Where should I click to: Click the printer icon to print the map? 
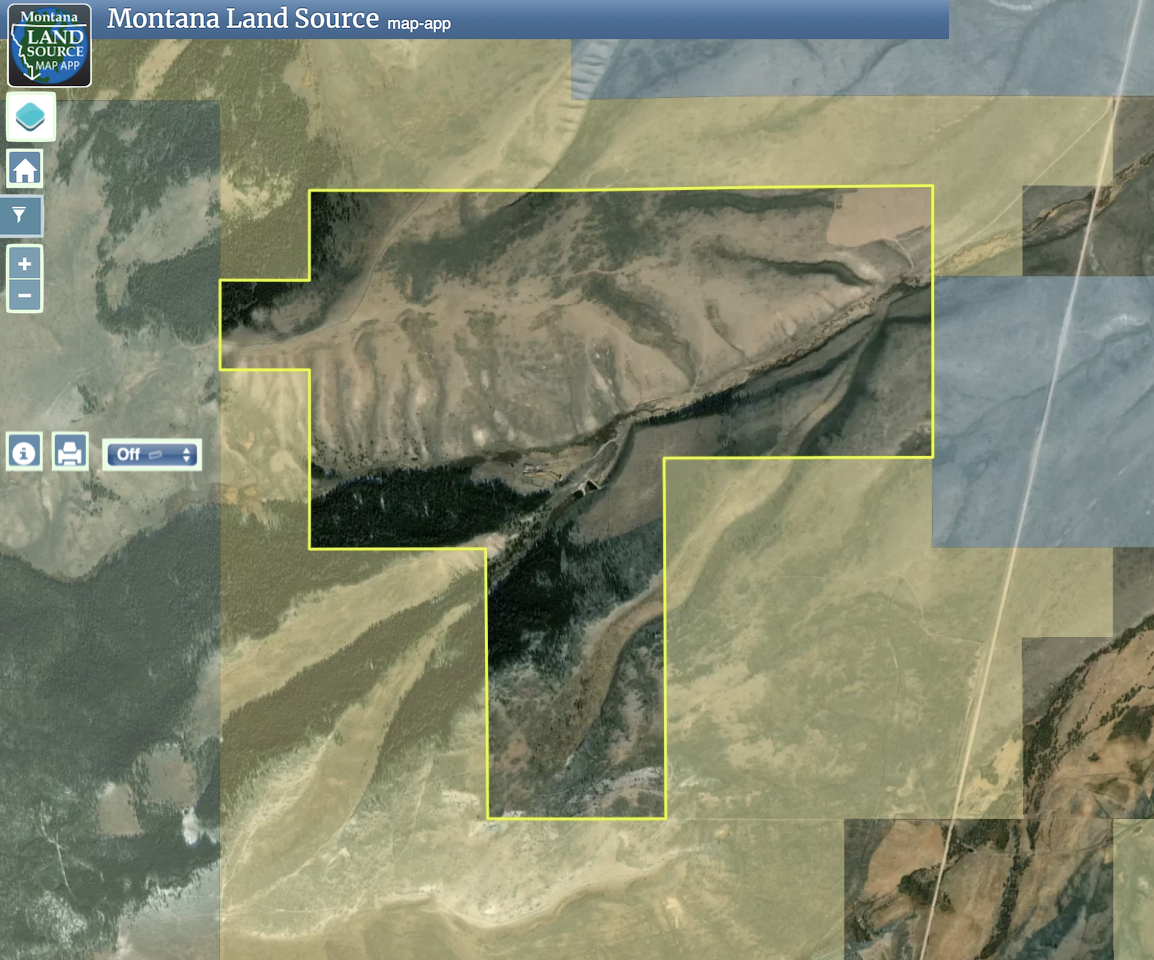coord(69,451)
